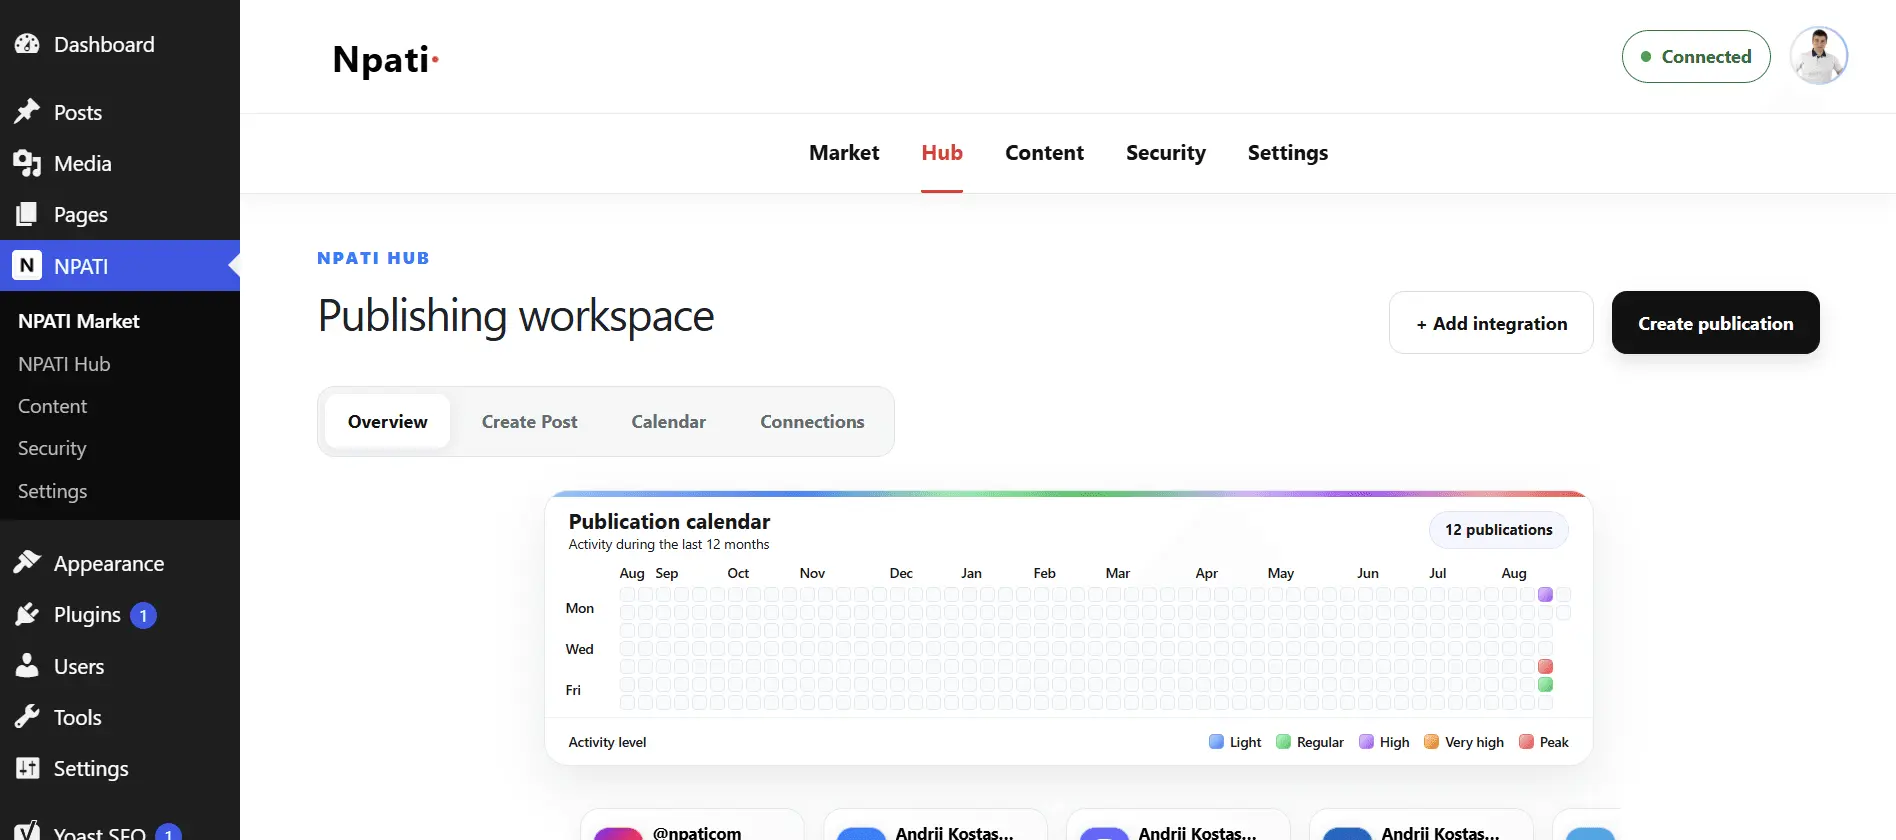
Task: Click the Npati logo in header
Action: click(386, 59)
